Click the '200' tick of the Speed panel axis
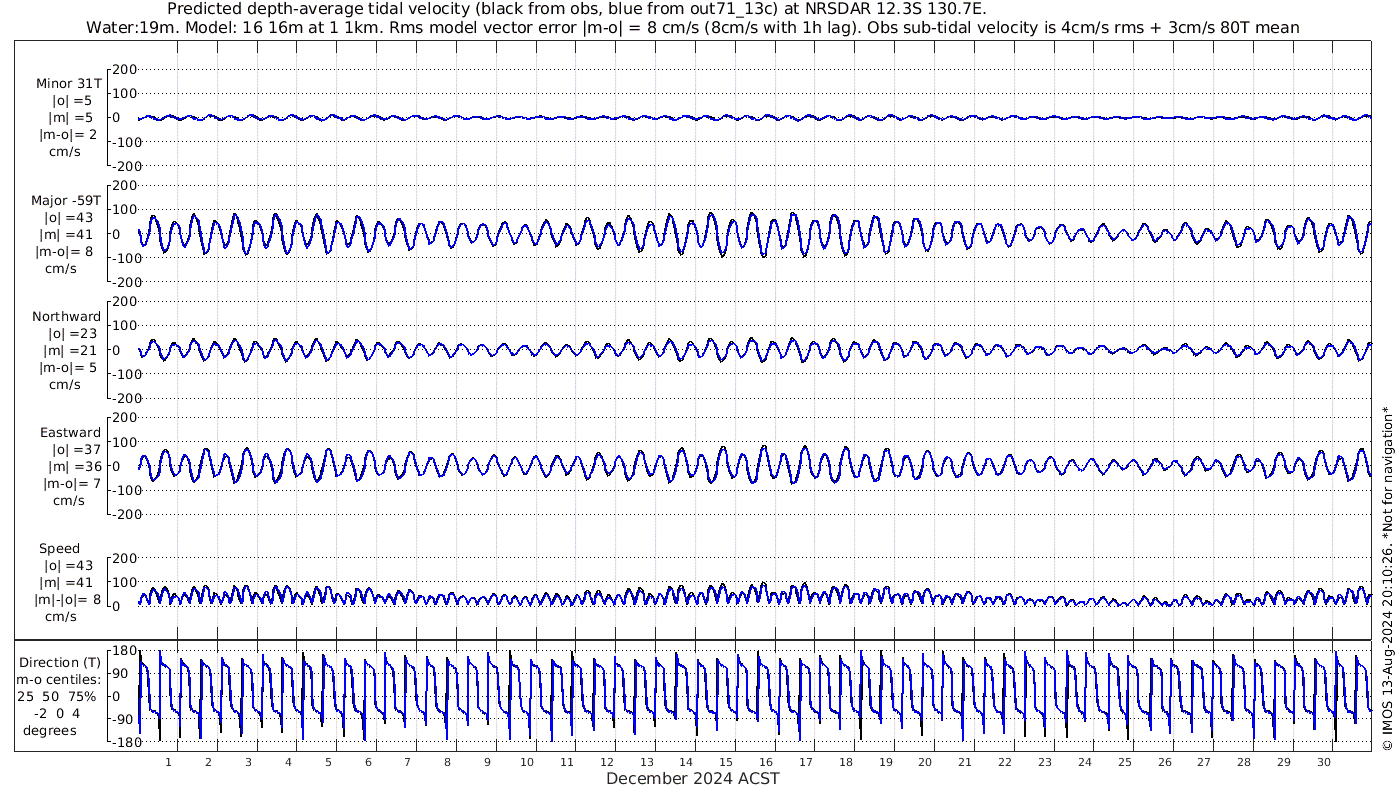This screenshot has height=800, width=1400. click(125, 558)
